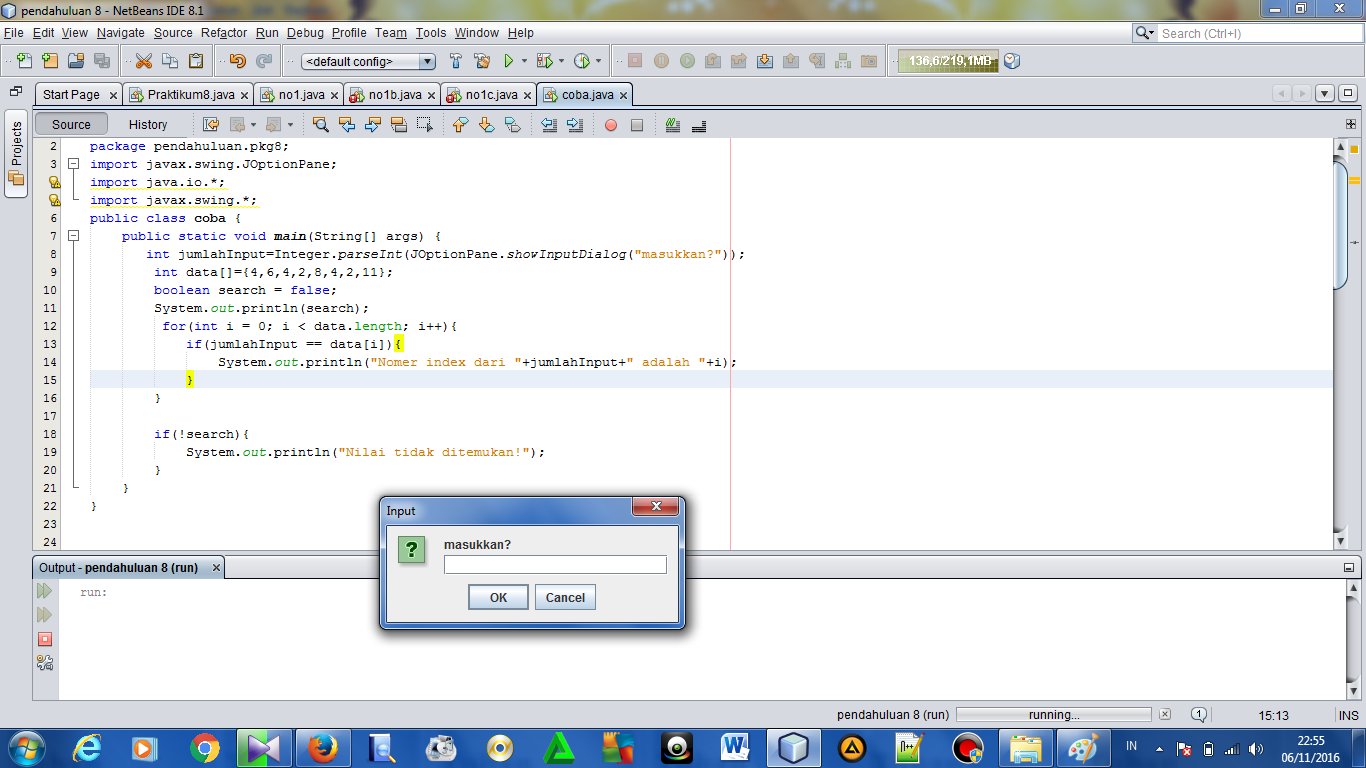
Task: Confirm the Input dialog with OK
Action: [x=498, y=598]
